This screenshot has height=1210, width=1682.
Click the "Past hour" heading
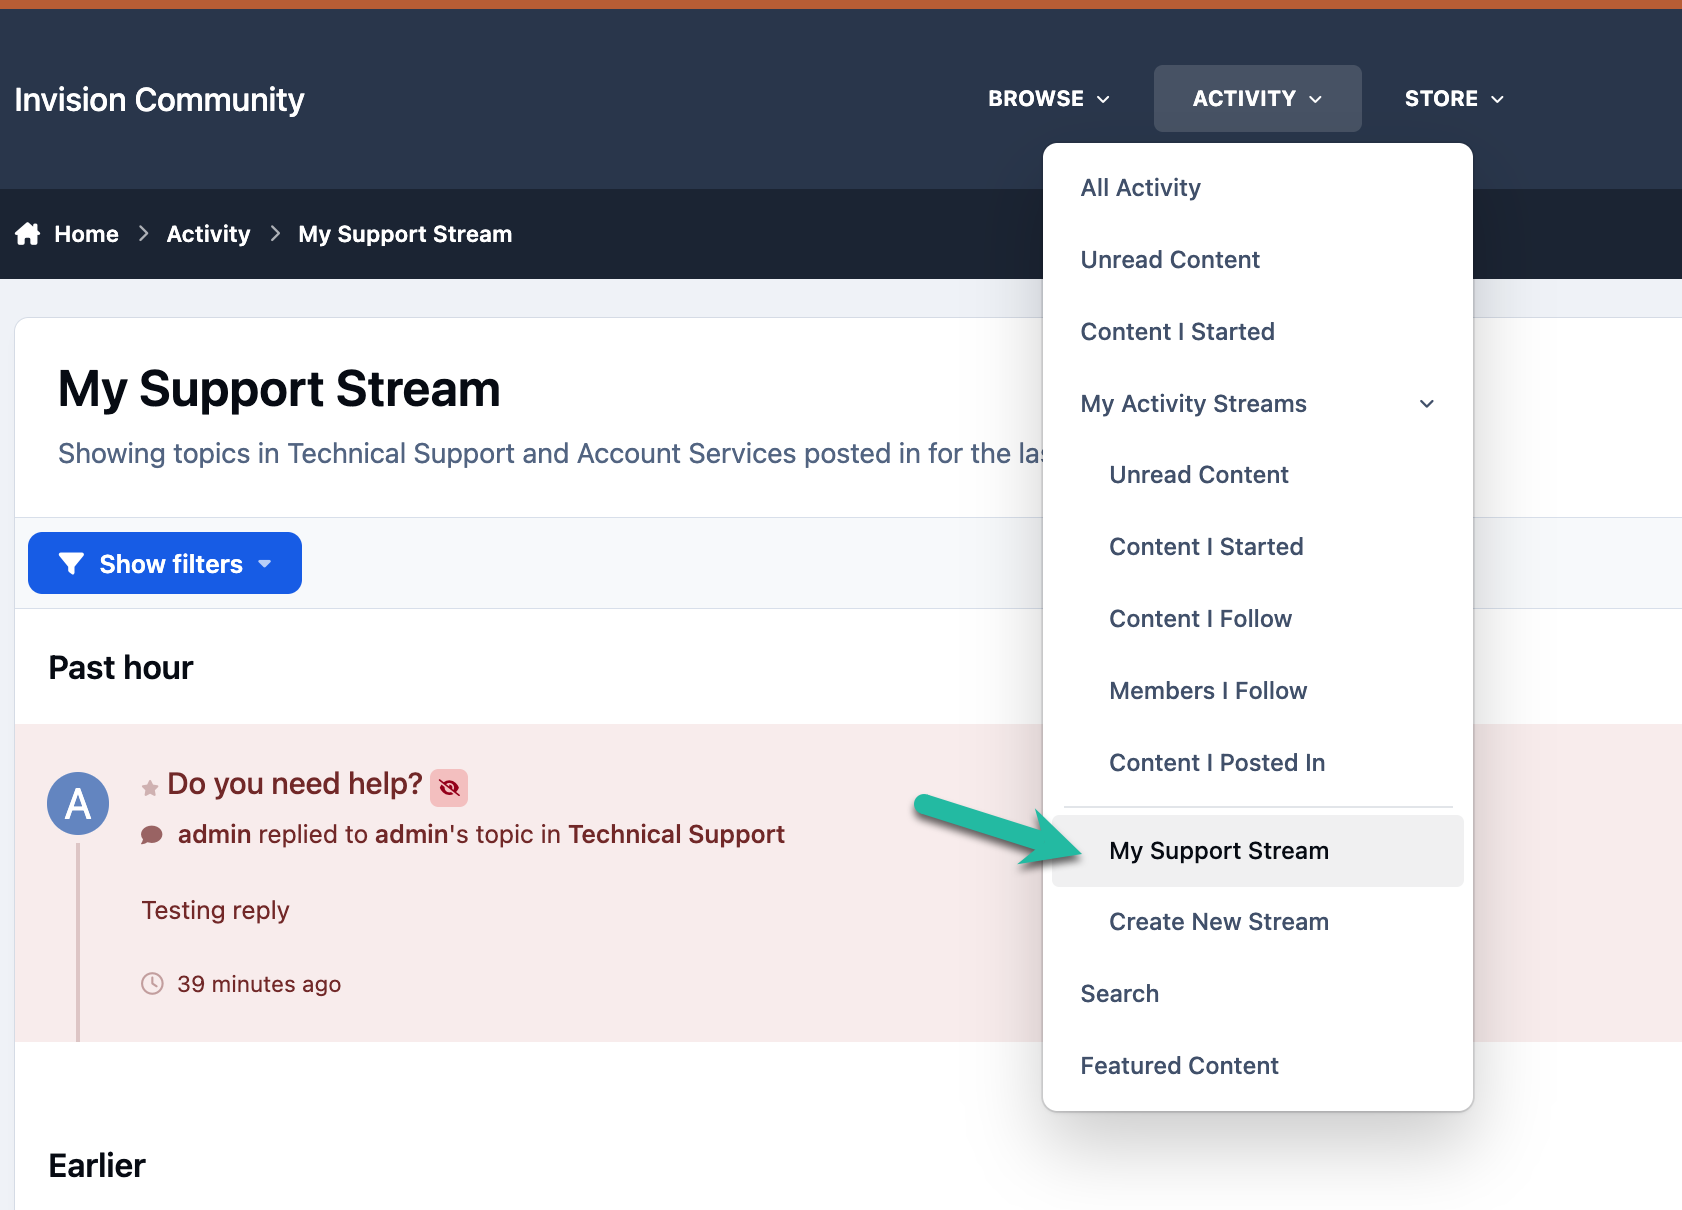[121, 667]
